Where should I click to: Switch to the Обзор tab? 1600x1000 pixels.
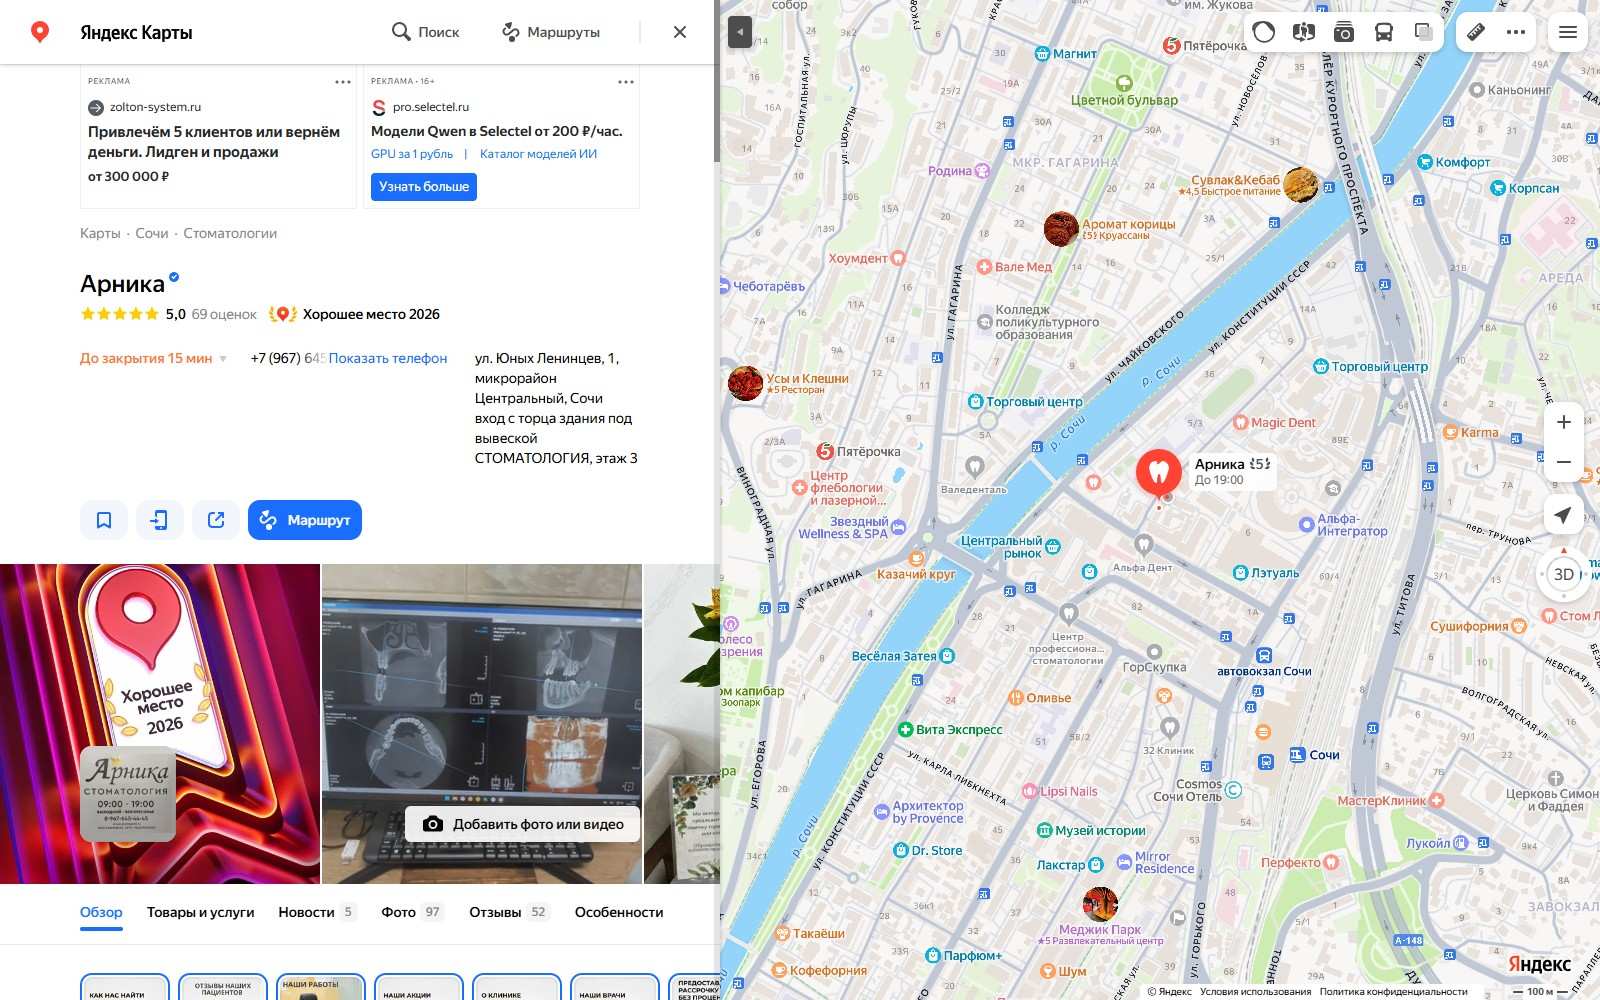click(101, 912)
